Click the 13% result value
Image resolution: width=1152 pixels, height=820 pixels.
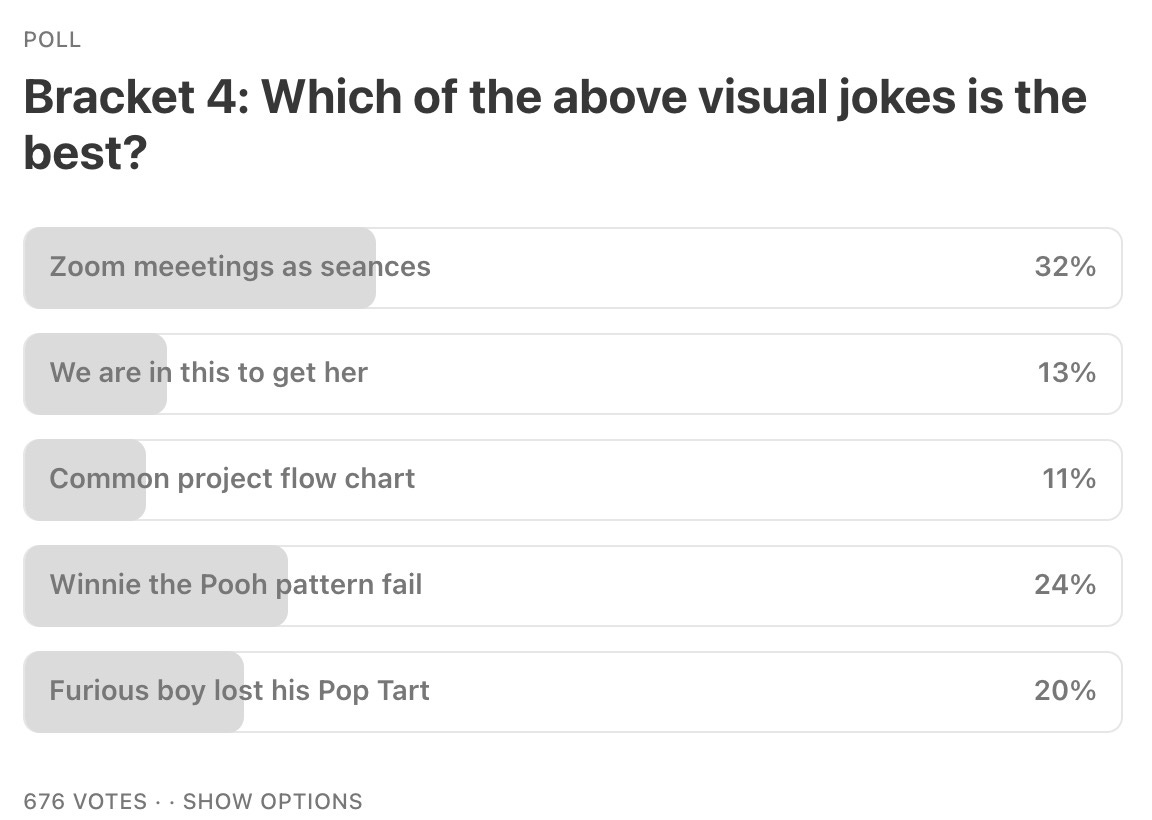click(1066, 373)
